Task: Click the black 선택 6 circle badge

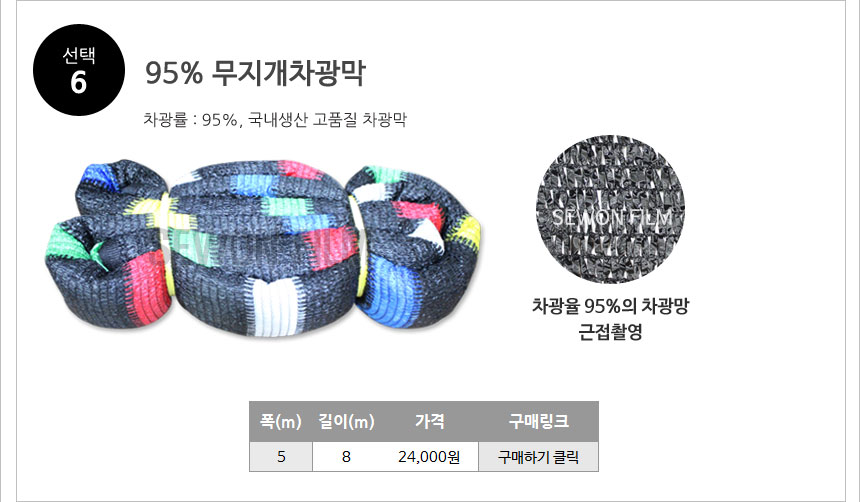Action: (79, 70)
